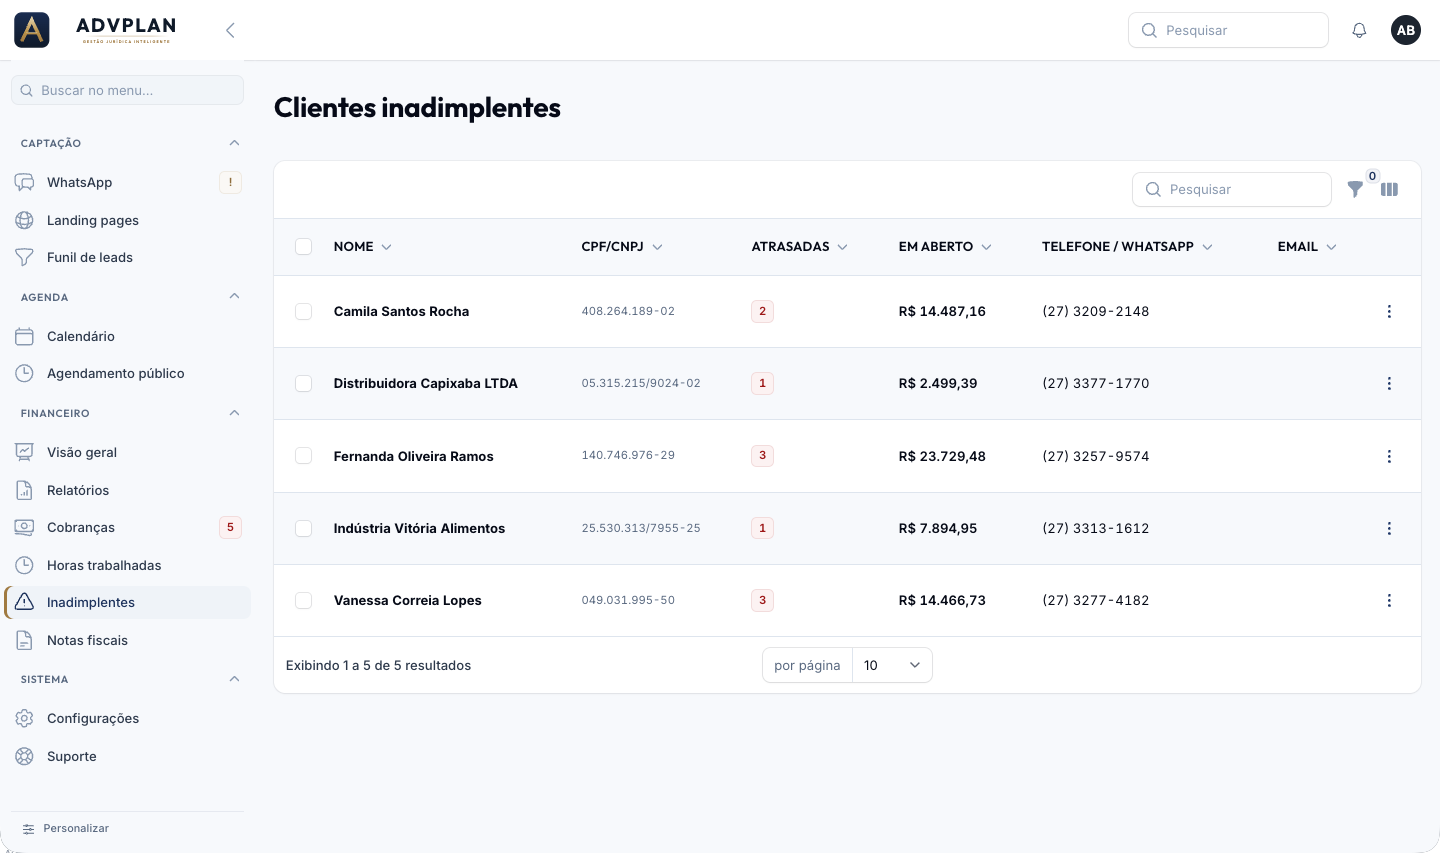Open row actions for Camila Santos Rocha
The image size is (1440, 853).
click(x=1389, y=311)
